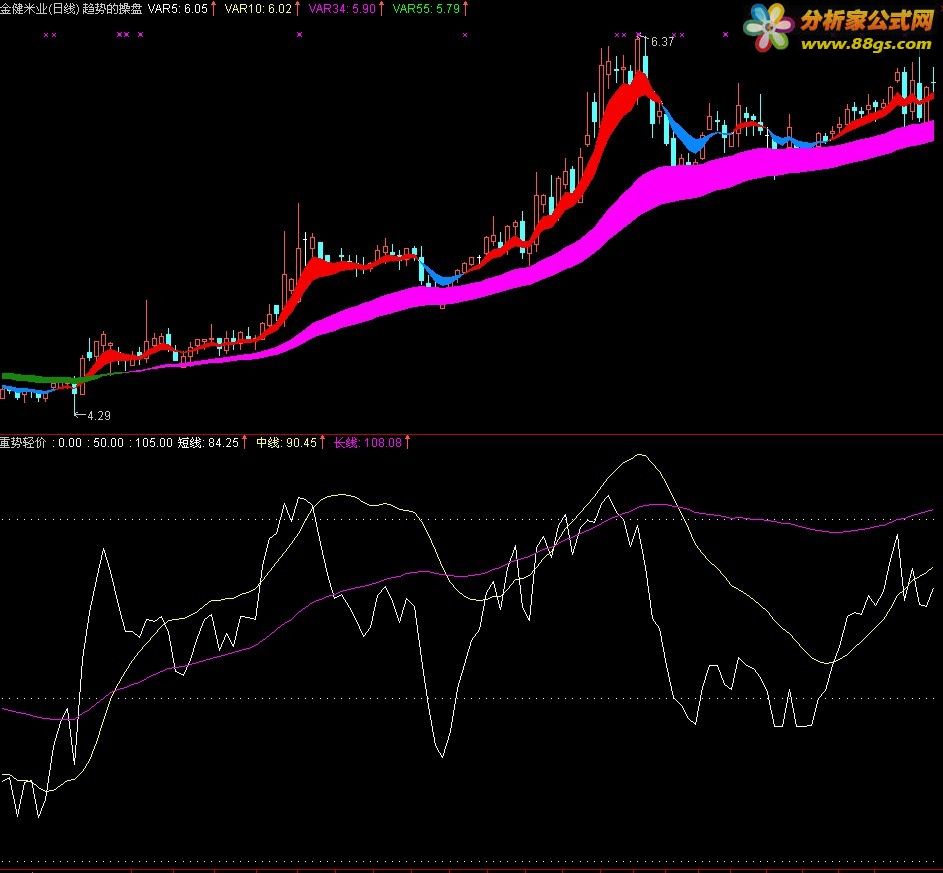Viewport: 943px width, 873px height.
Task: Click the VAR10: 6.02 value label
Action: 258,8
